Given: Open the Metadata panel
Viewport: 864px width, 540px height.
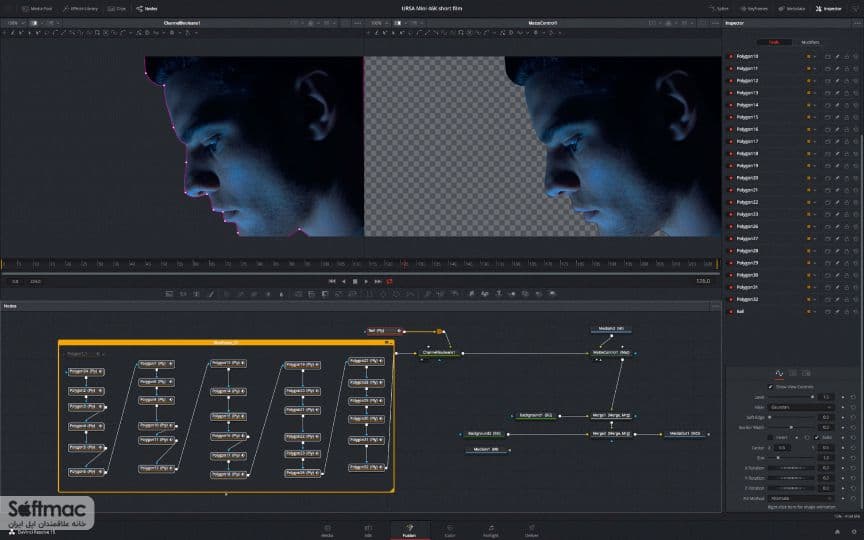Looking at the screenshot, I should click(791, 9).
